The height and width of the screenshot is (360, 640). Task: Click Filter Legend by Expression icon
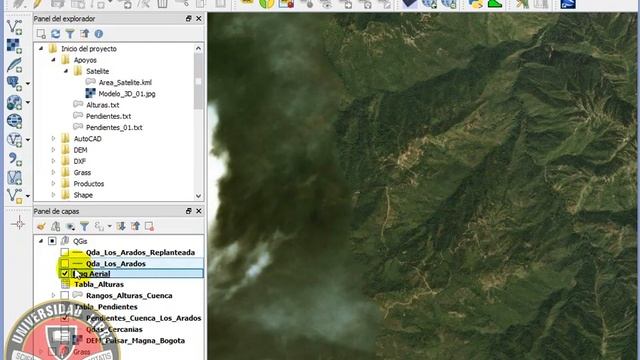pyautogui.click(x=99, y=226)
